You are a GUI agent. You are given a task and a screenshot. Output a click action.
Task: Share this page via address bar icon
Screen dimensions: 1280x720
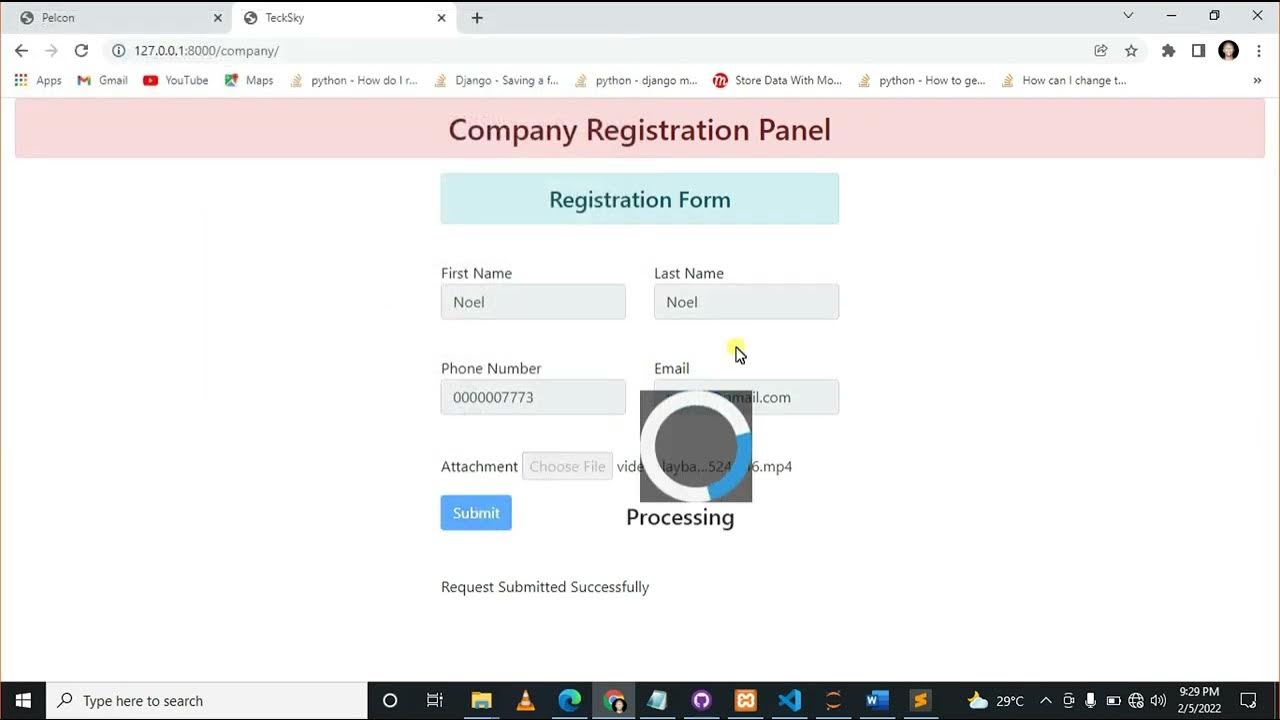[1101, 51]
